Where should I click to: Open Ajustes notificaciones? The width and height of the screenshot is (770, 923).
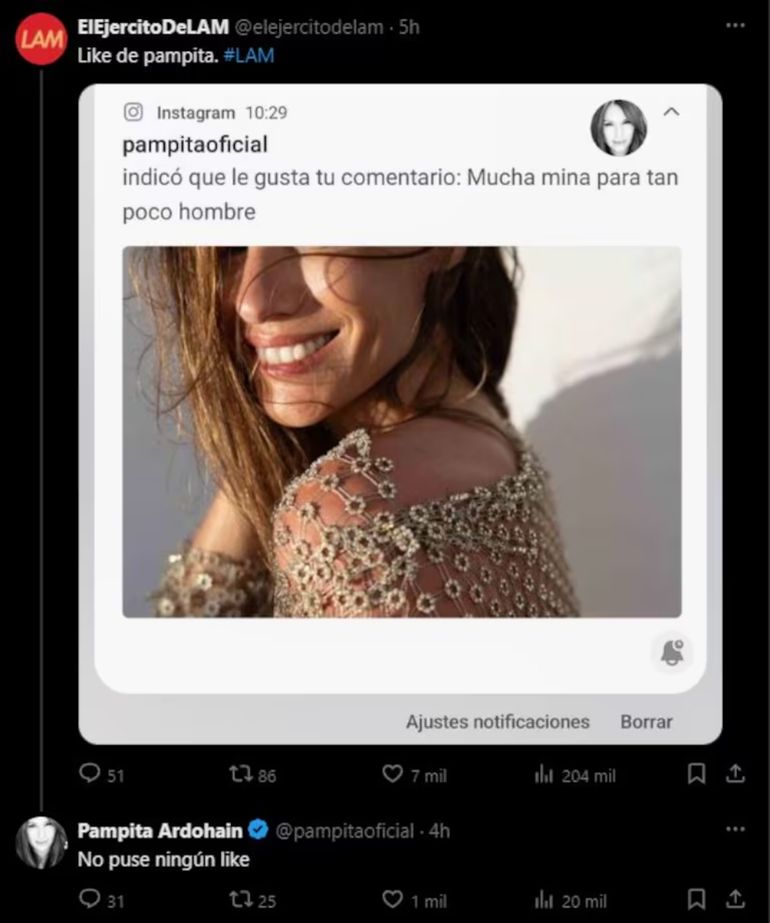pyautogui.click(x=496, y=720)
